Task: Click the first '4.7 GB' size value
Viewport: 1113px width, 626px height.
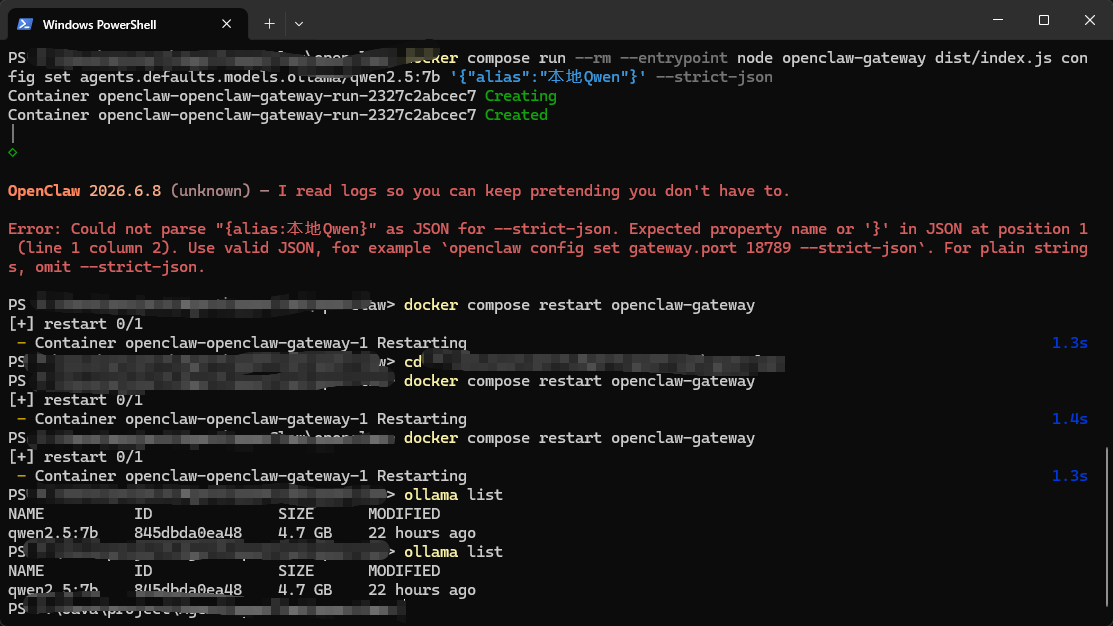Action: click(x=305, y=533)
